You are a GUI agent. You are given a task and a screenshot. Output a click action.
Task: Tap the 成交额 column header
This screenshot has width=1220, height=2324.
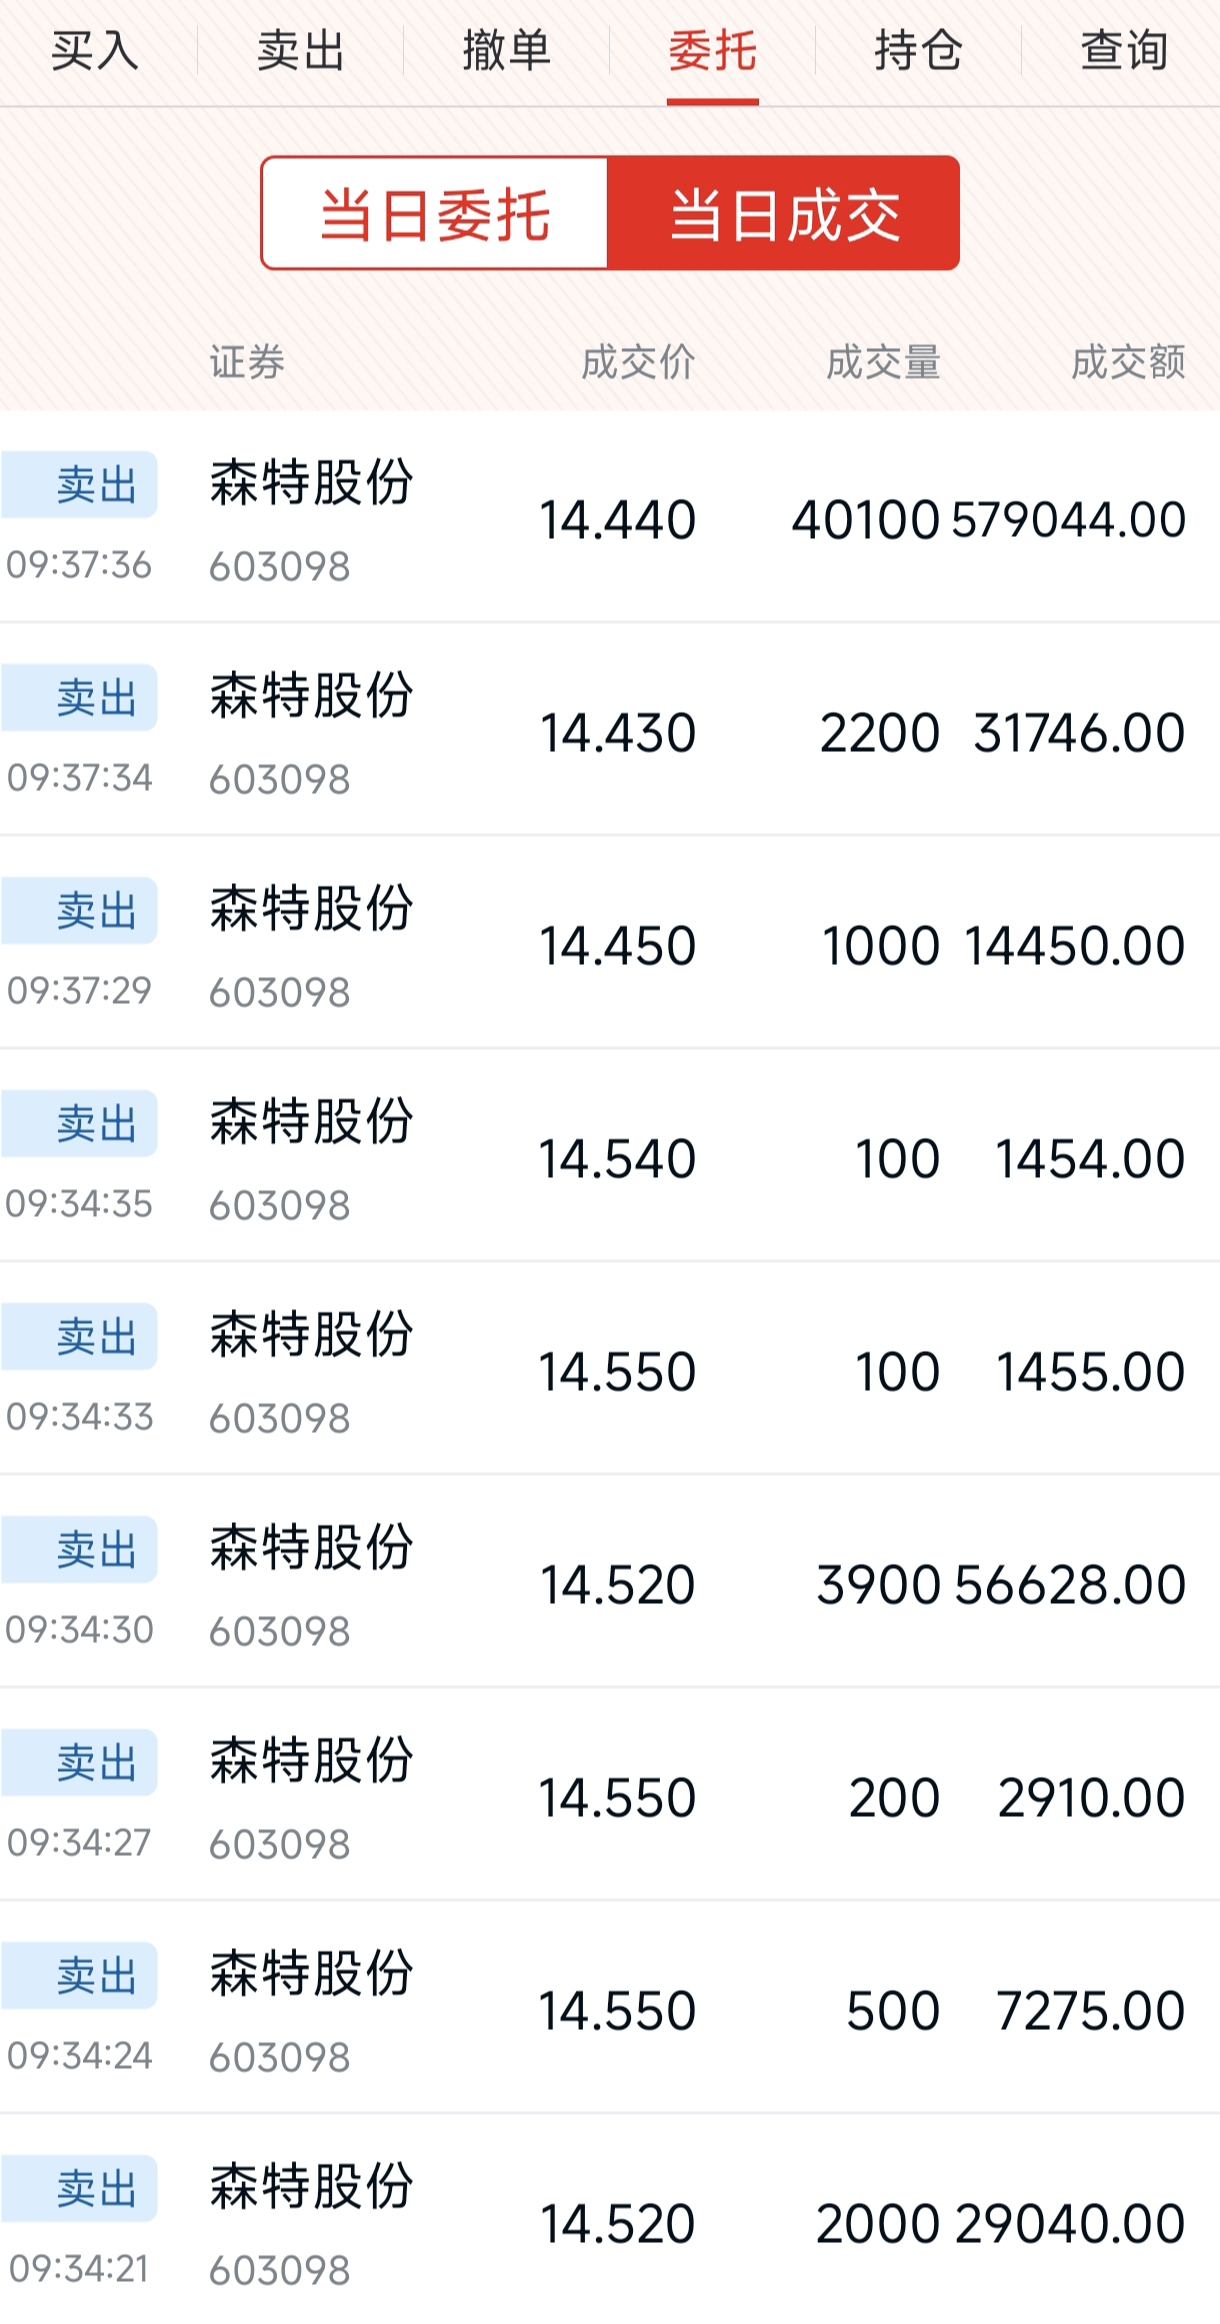(x=1128, y=362)
